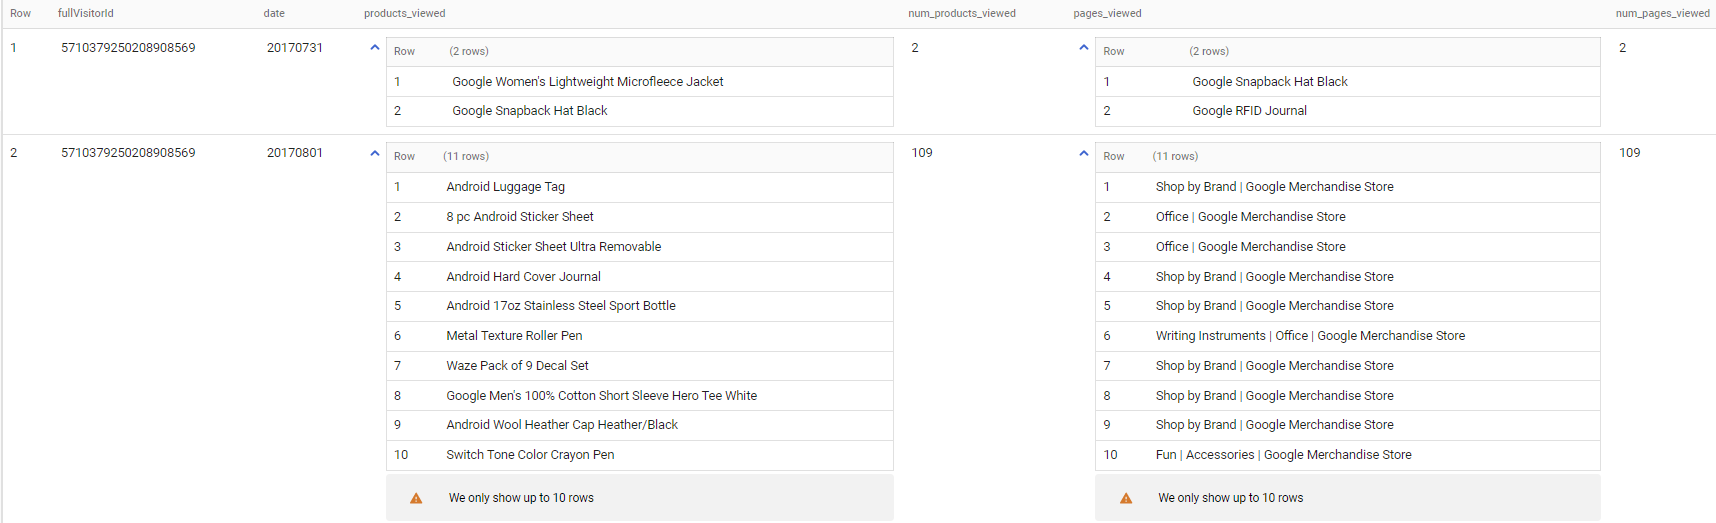This screenshot has width=1716, height=523.
Task: Select Android Hard Cover Journal
Action: pos(524,277)
